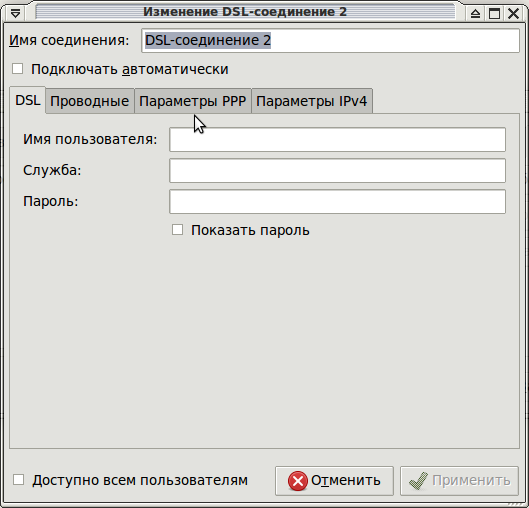
Task: Toggle the Показать пароль checkbox
Action: click(x=177, y=230)
